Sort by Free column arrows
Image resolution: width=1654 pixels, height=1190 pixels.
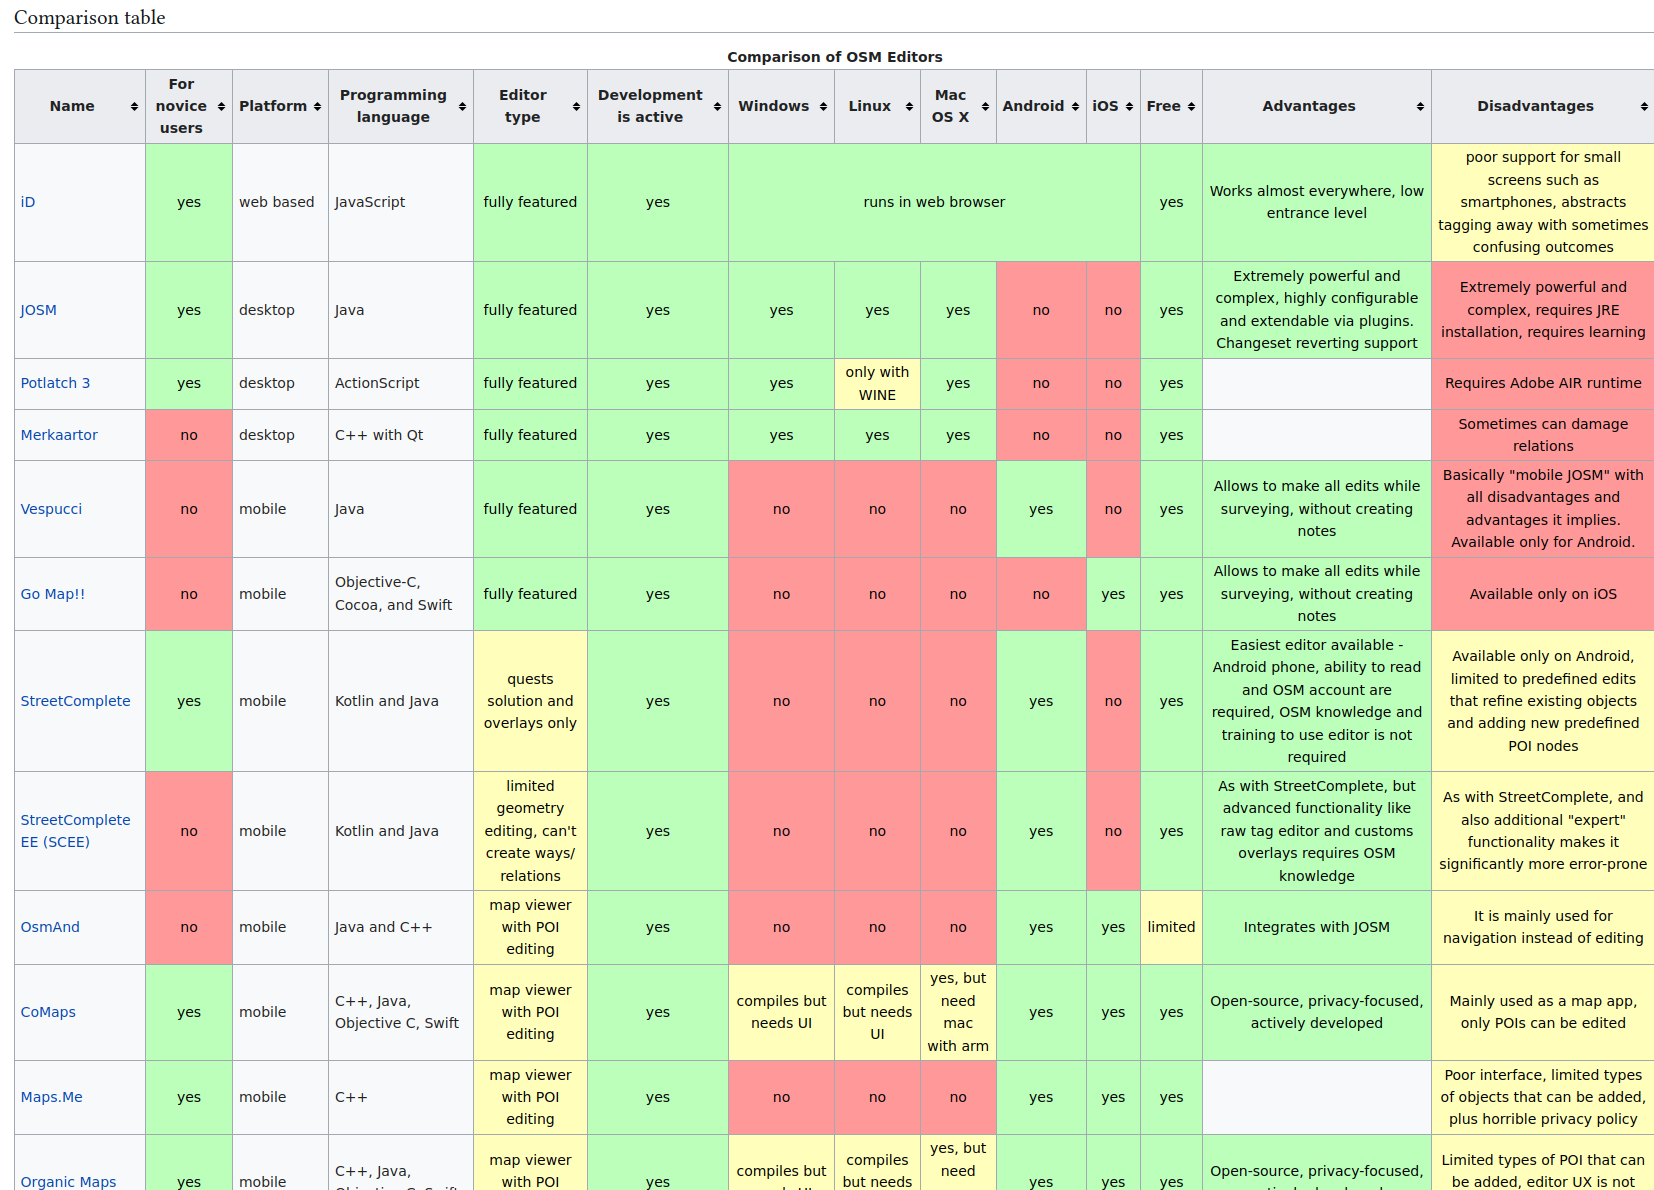pos(1191,107)
